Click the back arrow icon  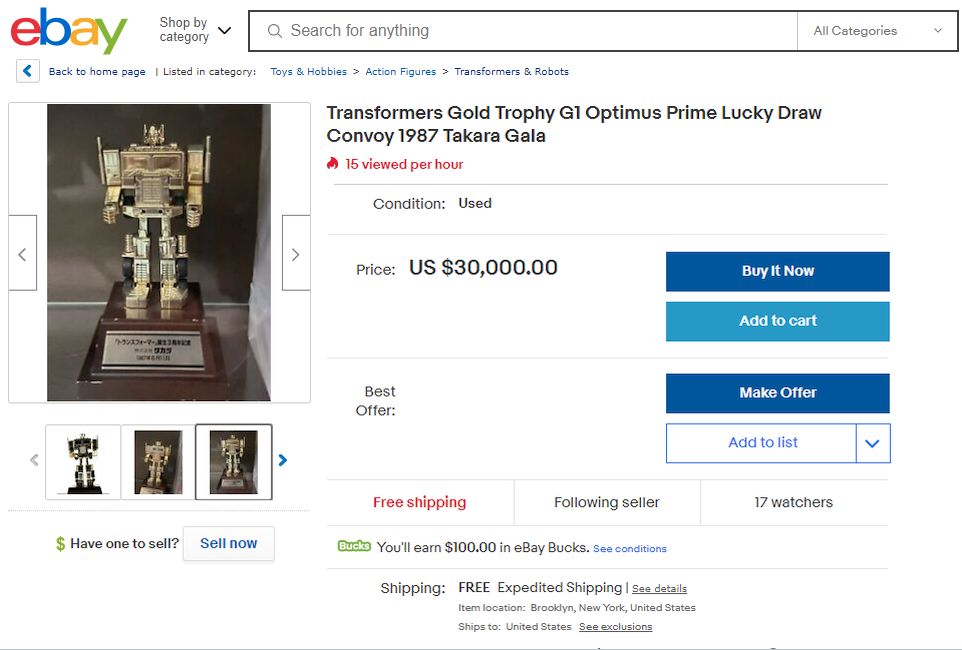click(28, 71)
